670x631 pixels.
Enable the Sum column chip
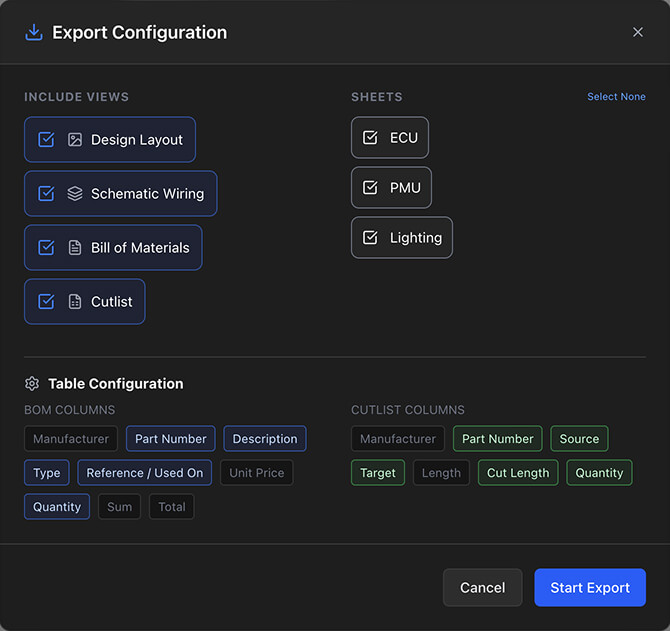click(x=119, y=507)
